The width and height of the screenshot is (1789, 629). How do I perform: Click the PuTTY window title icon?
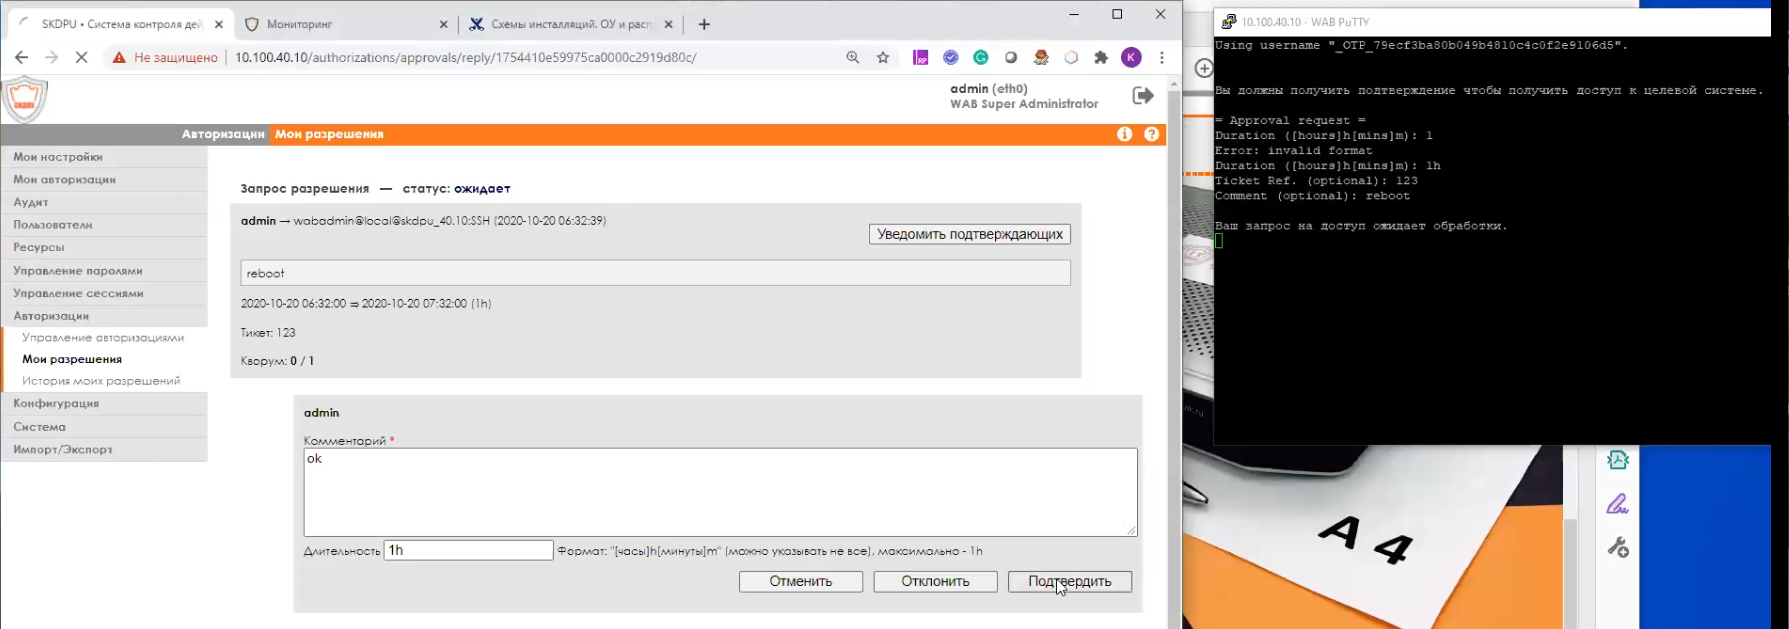pyautogui.click(x=1229, y=22)
